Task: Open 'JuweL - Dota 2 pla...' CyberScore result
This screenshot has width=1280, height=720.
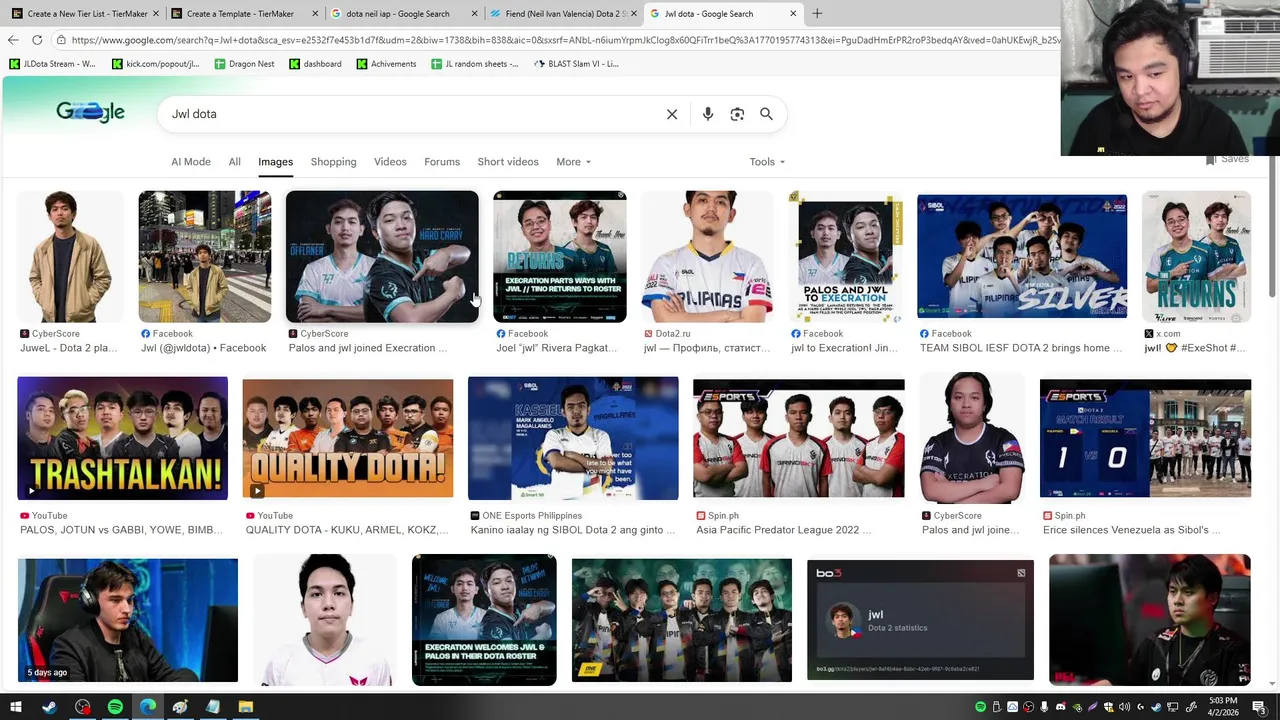Action: click(x=68, y=348)
